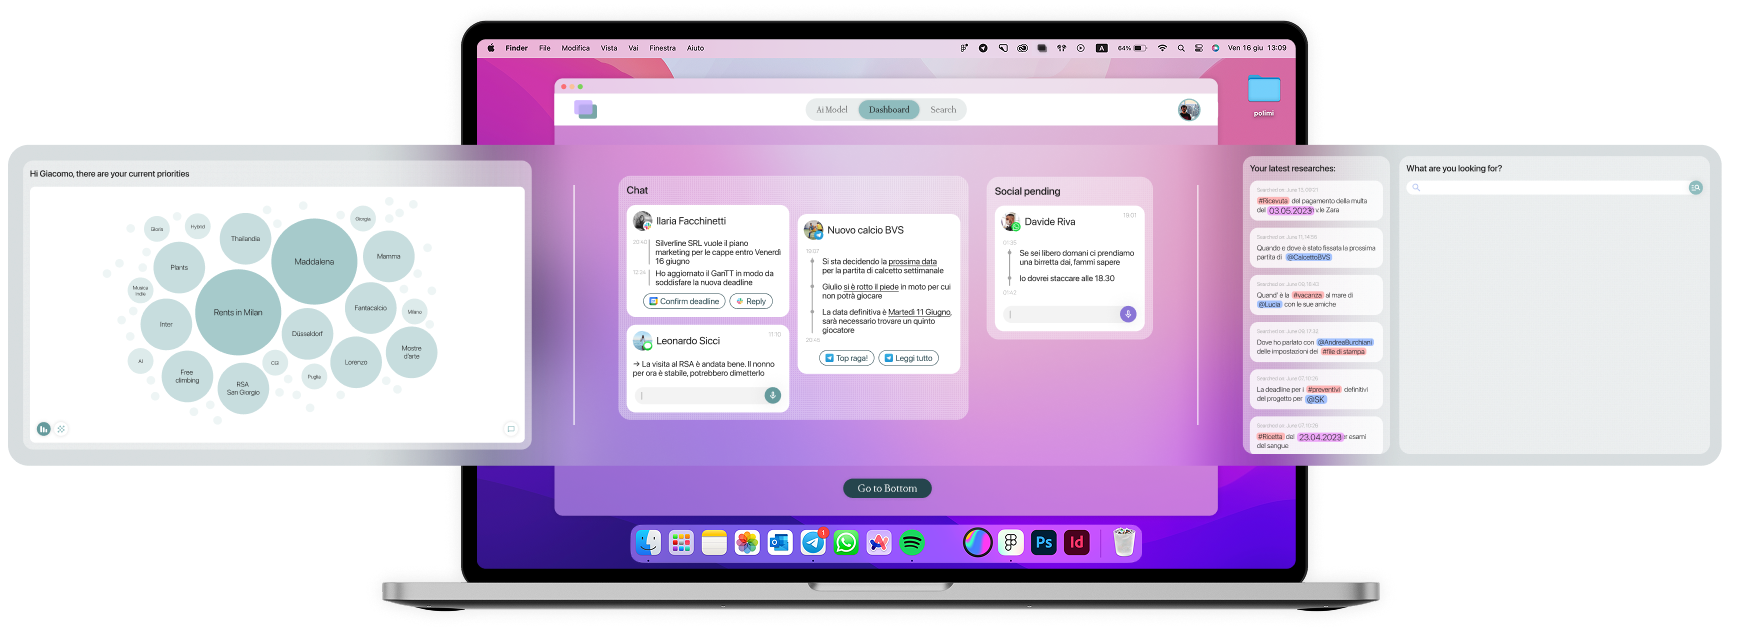
Task: Click the microphone in Leonardo Sicci chat
Action: pyautogui.click(x=772, y=396)
